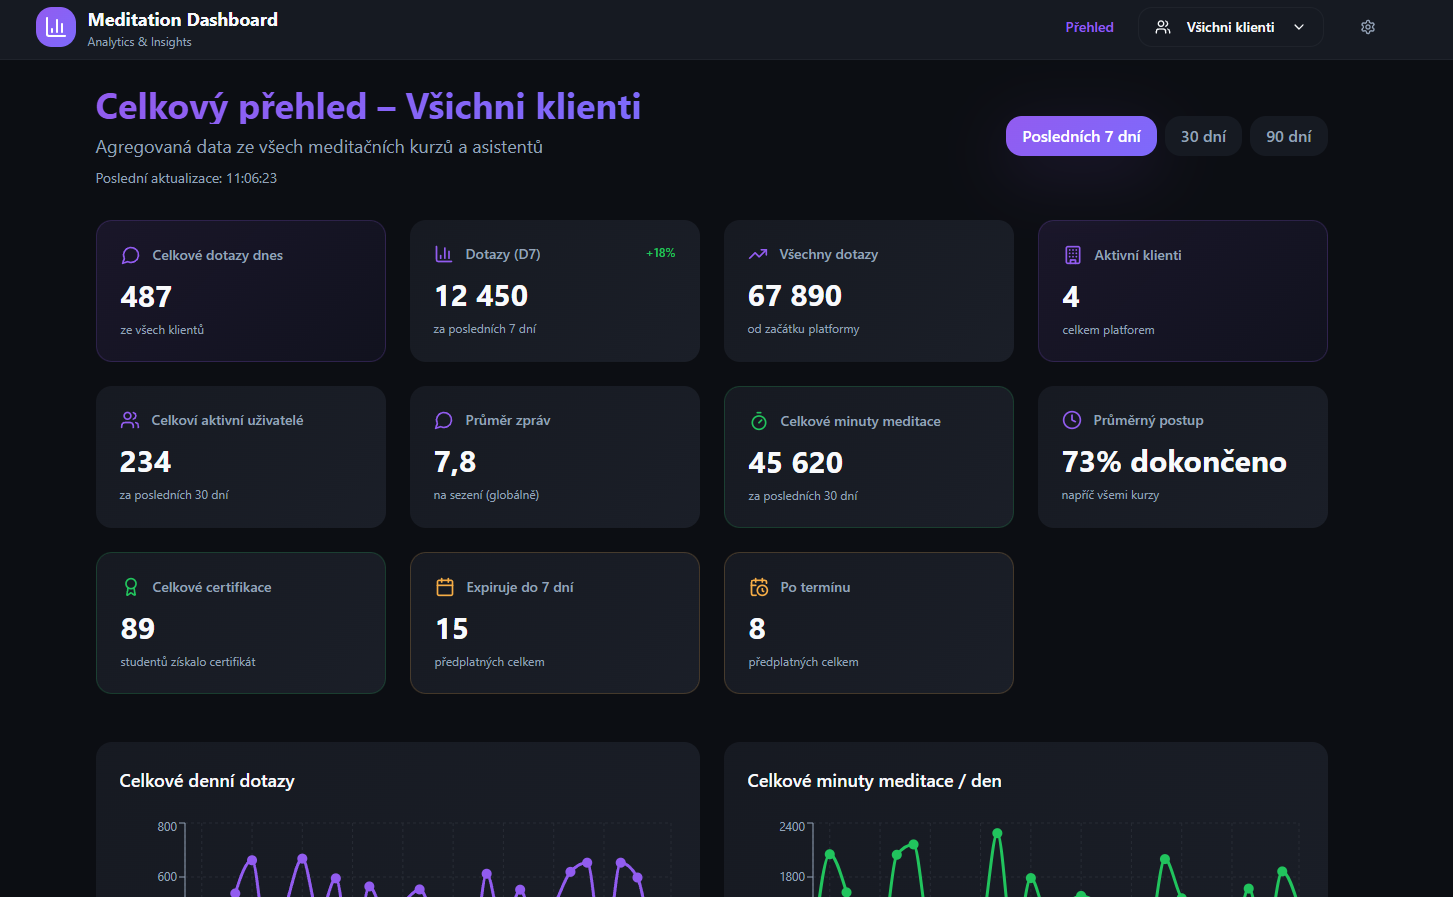Screen dimensions: 1453x897
Task: Click the users icon on Celkoví aktivní uživatelé
Action: tap(130, 420)
